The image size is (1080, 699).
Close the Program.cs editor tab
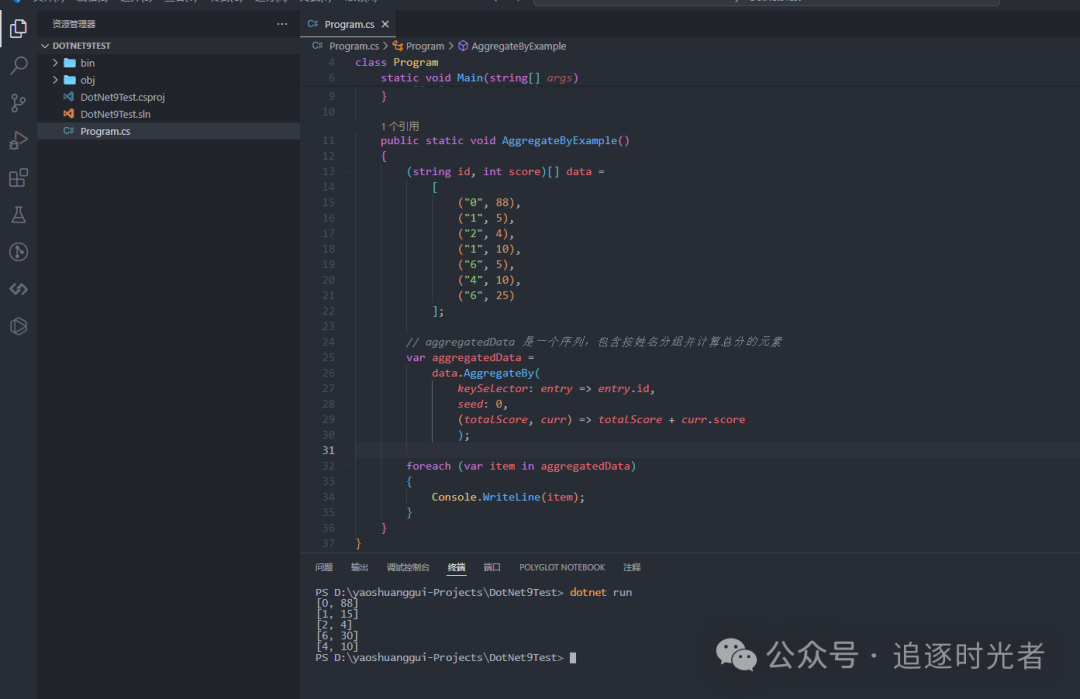(385, 24)
